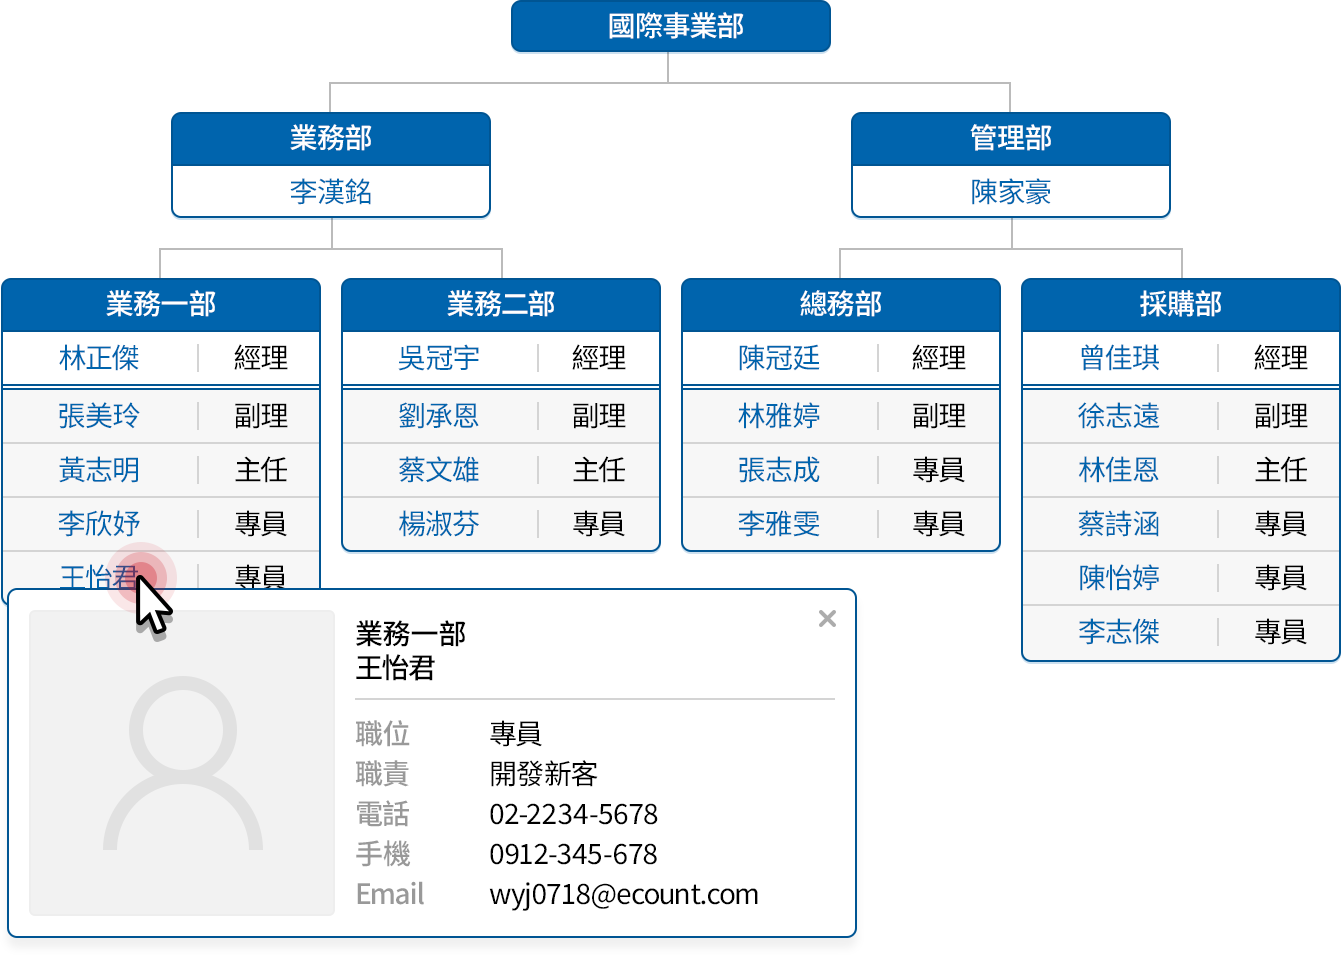Image resolution: width=1341 pixels, height=955 pixels.
Task: Show details for 李志傑
Action: point(1119,632)
